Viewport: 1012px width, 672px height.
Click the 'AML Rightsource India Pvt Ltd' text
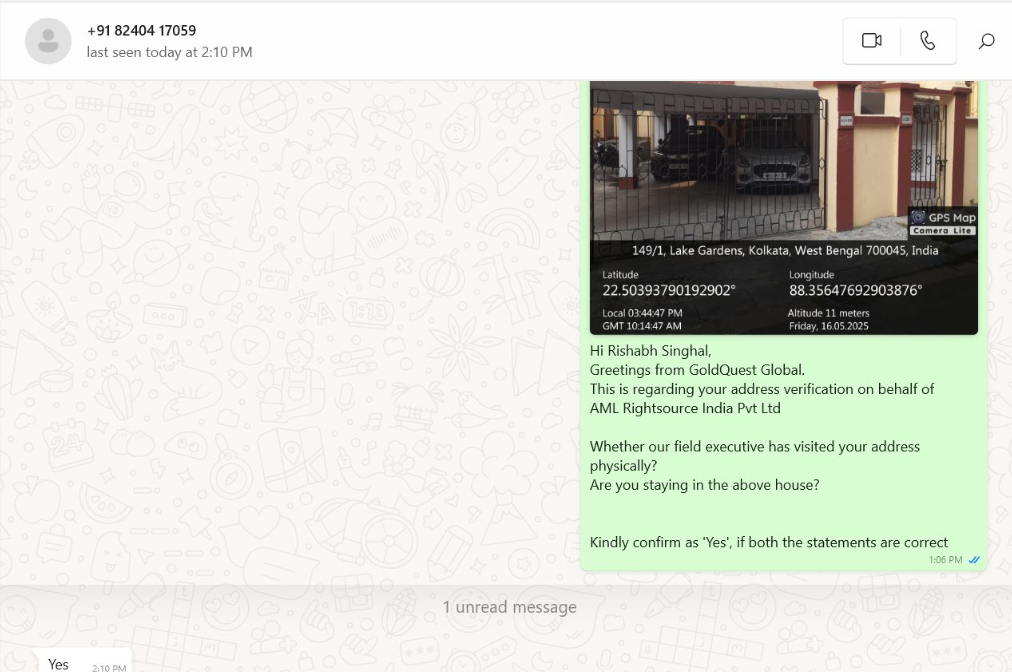pos(685,408)
